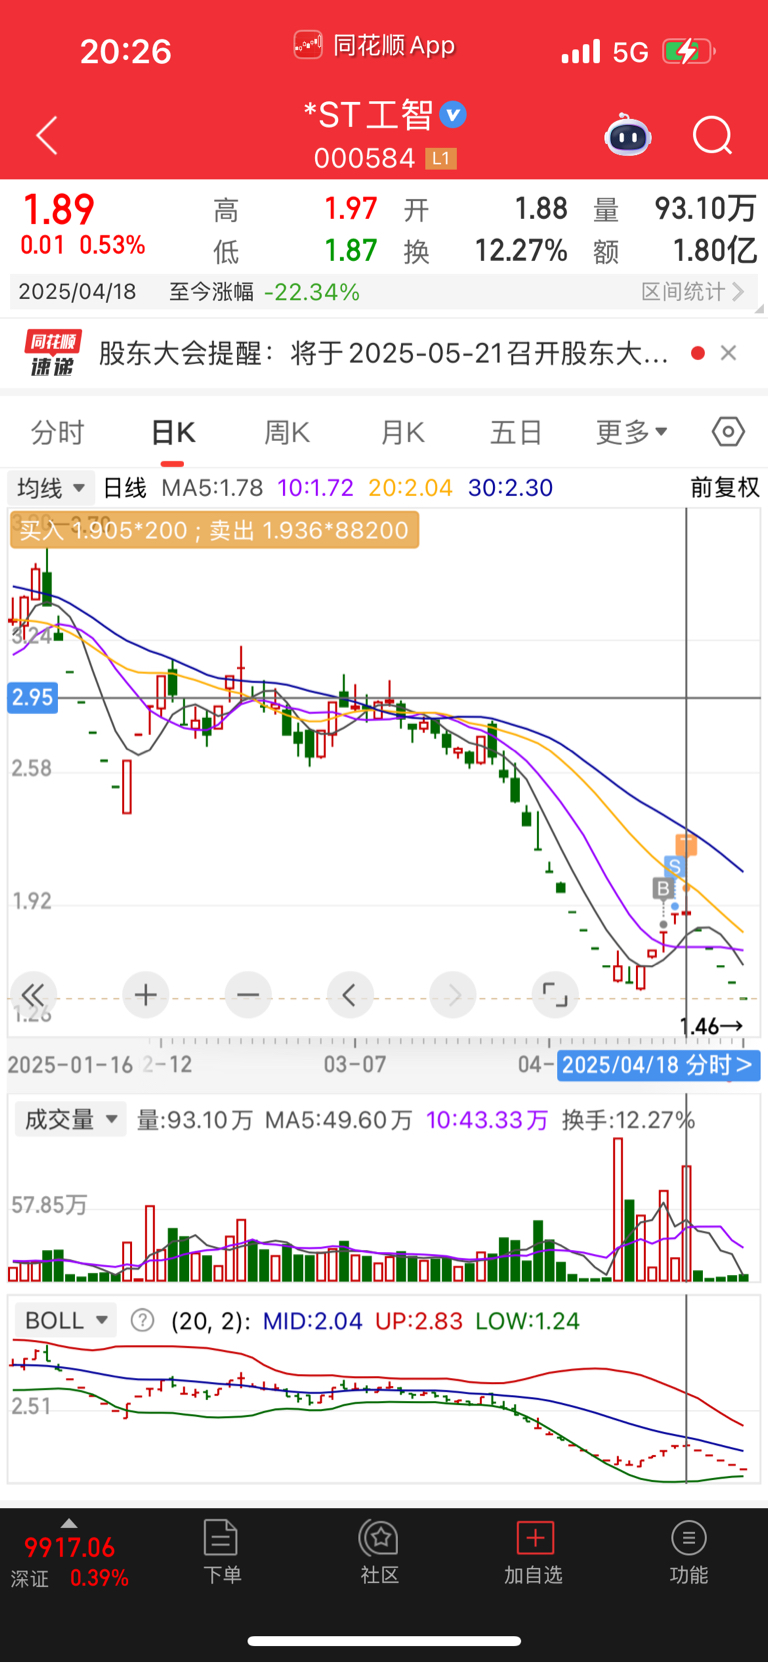Jump to earliest data double-arrow button
This screenshot has width=768, height=1663.
pyautogui.click(x=33, y=995)
